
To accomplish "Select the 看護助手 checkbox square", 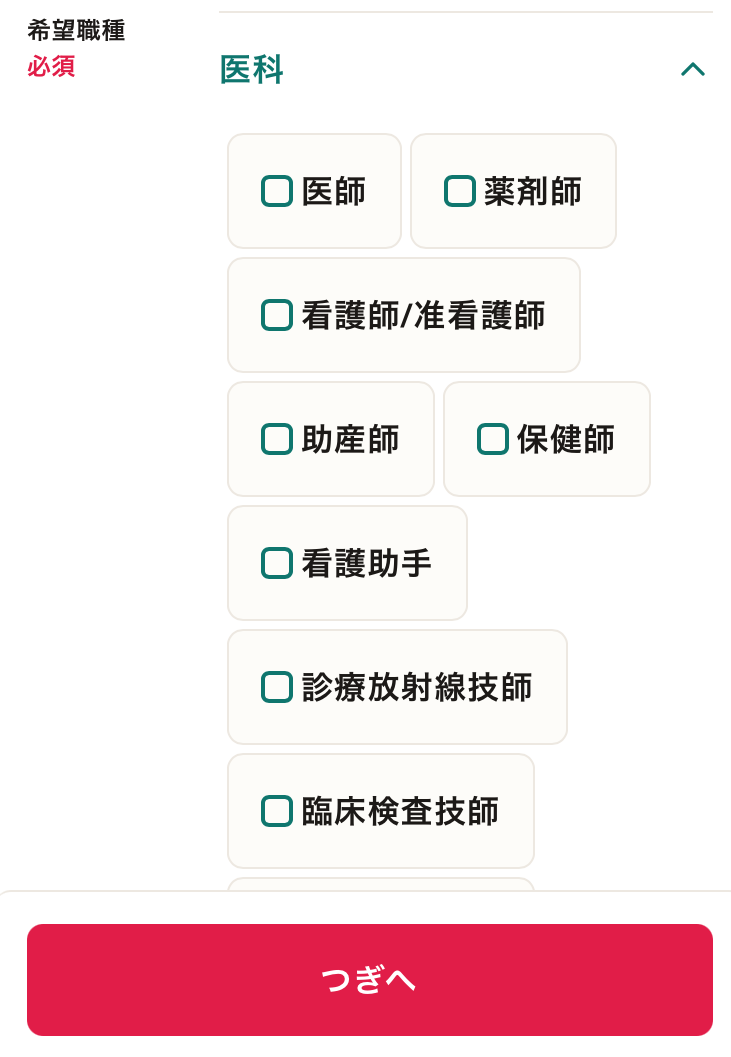I will (x=276, y=563).
